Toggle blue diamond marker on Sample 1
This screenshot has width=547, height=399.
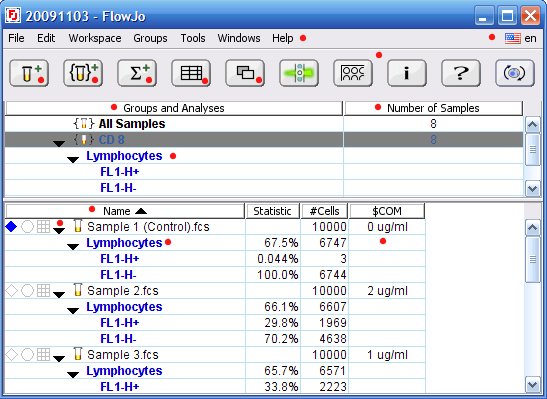click(12, 227)
